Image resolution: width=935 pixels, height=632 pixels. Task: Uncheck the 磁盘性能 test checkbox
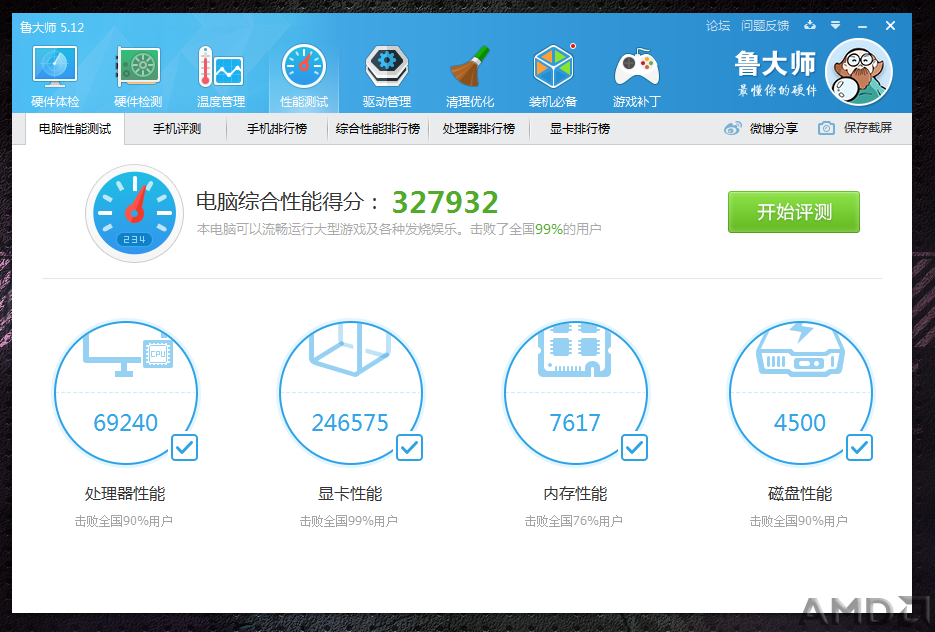859,447
